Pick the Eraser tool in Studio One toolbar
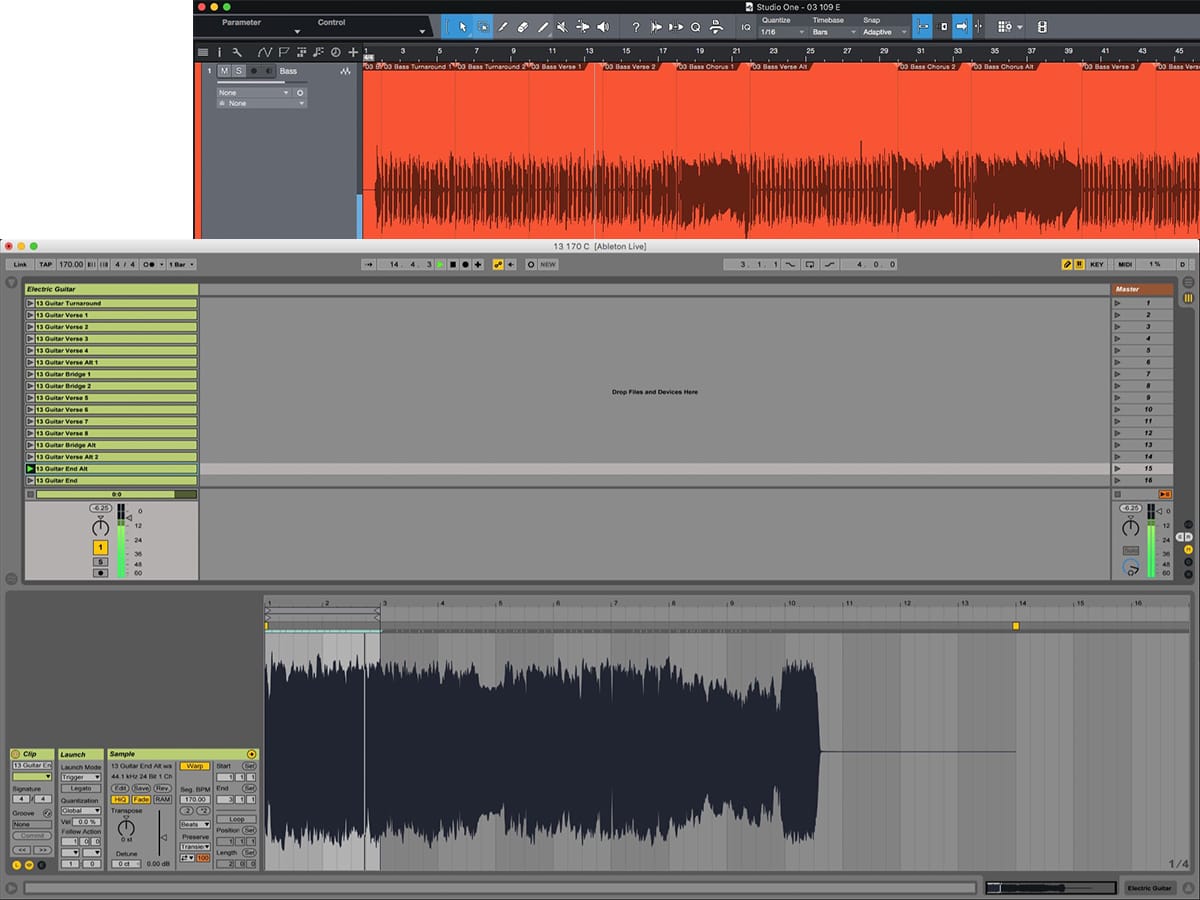This screenshot has height=900, width=1200. [523, 27]
